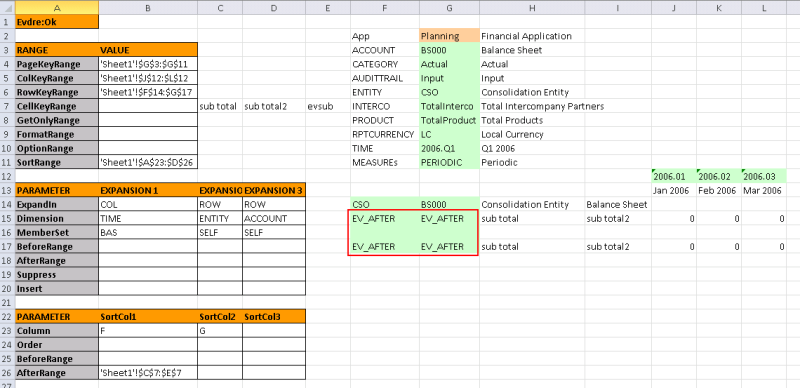The width and height of the screenshot is (800, 388).
Task: Select AfterRange value 'Sheet1'!$C$7:$E$7
Action: (148, 373)
